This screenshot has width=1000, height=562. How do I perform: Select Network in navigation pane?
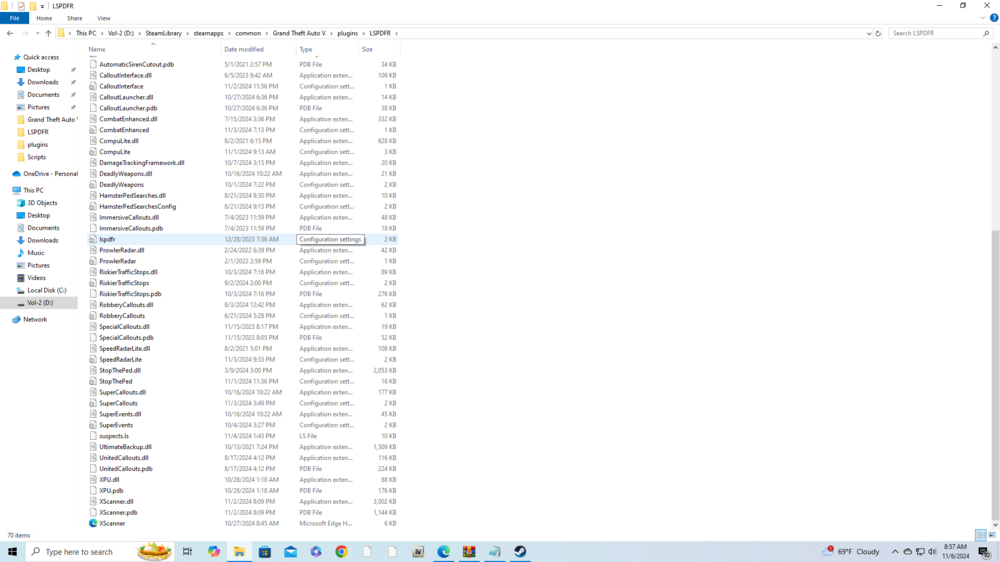click(x=34, y=320)
